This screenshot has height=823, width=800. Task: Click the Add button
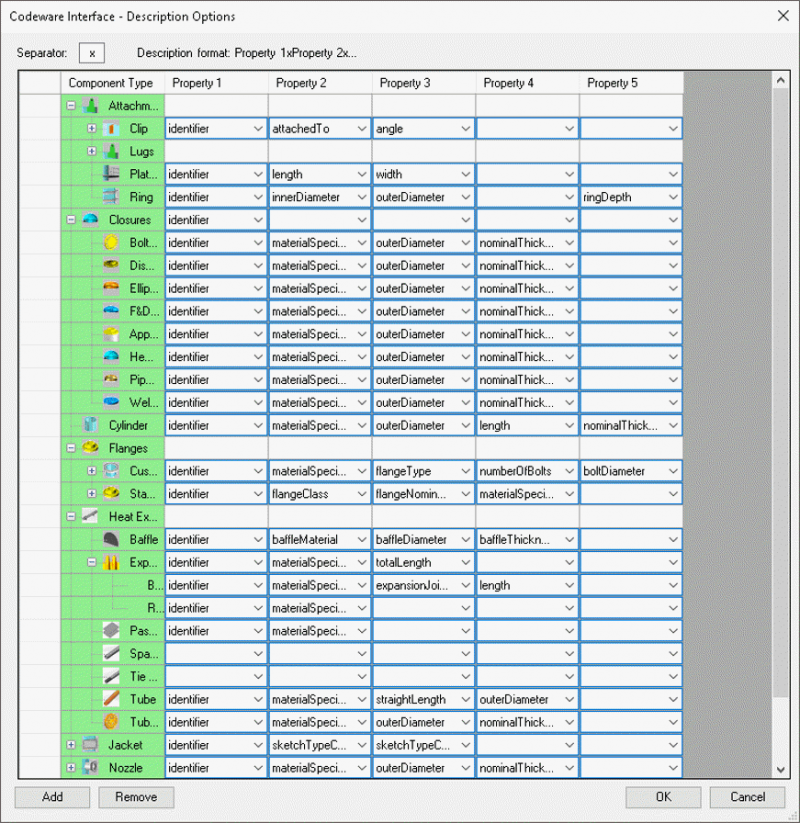click(x=52, y=797)
